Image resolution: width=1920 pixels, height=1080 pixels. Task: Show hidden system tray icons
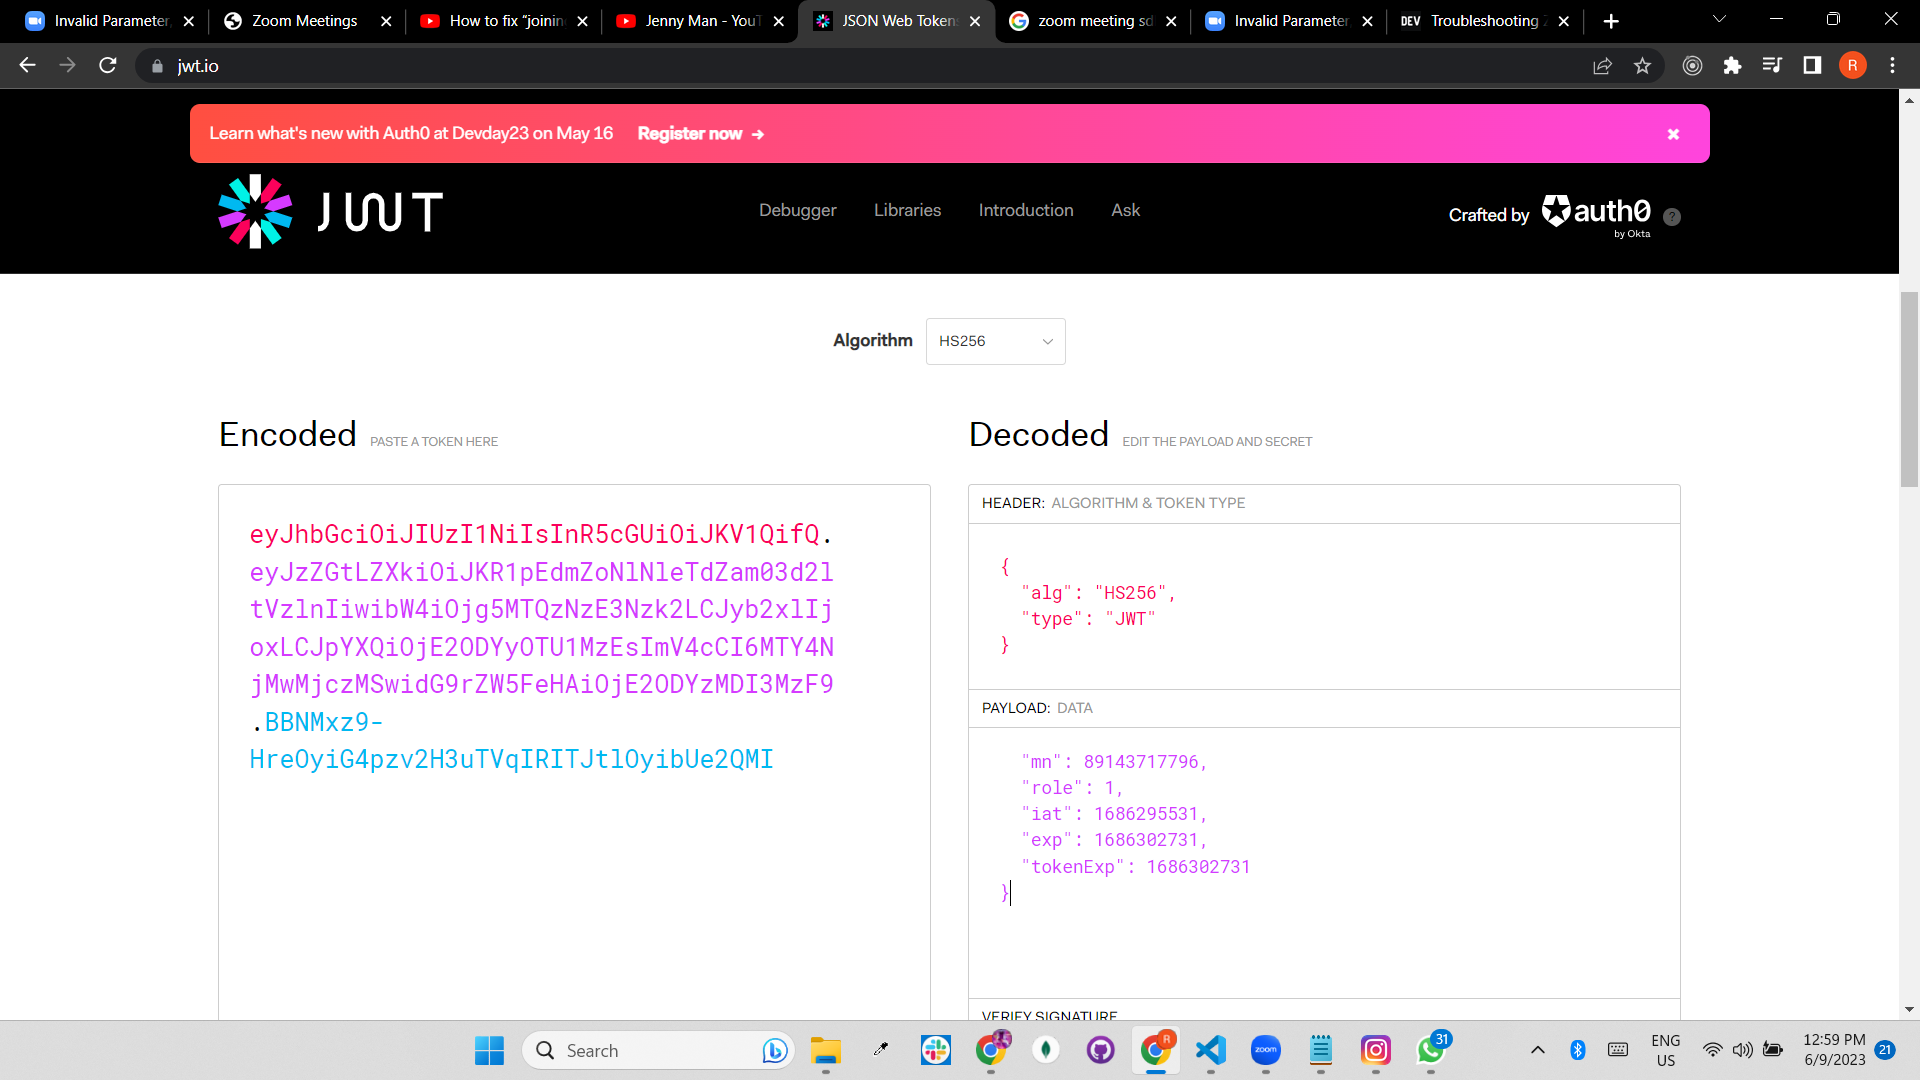click(x=1538, y=1050)
